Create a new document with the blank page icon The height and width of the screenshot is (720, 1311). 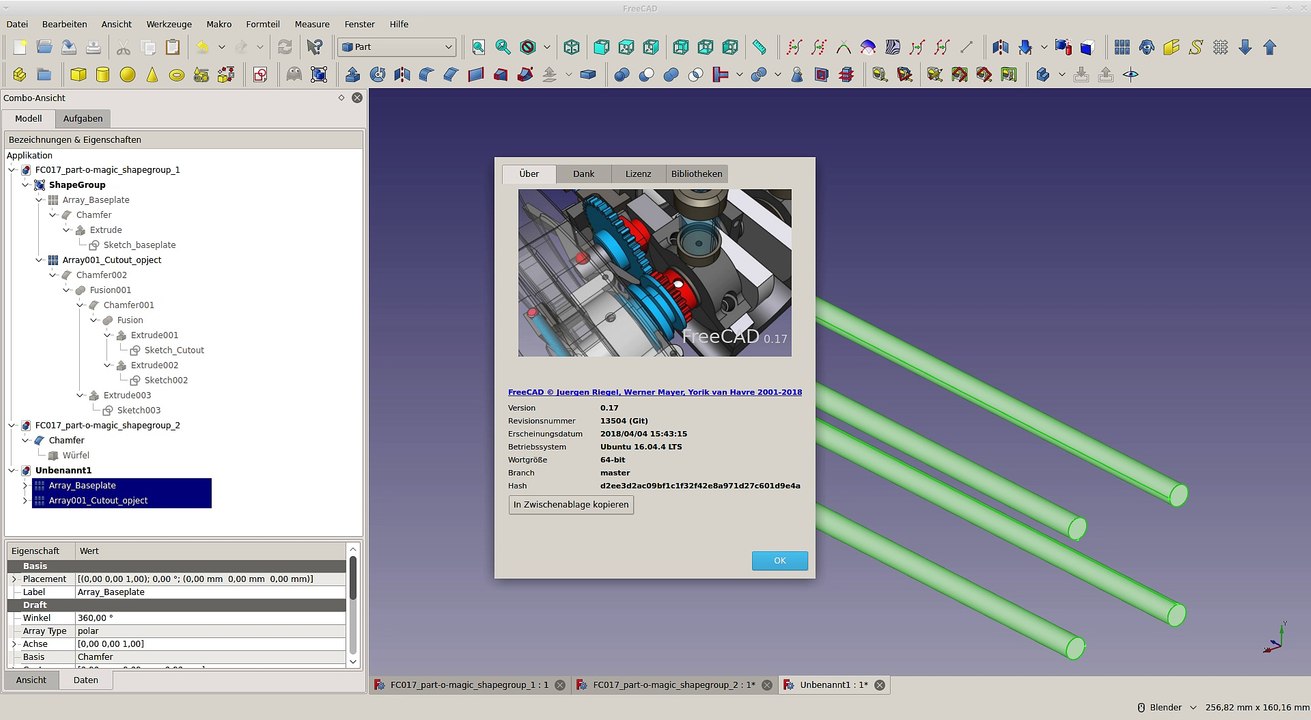pyautogui.click(x=19, y=47)
